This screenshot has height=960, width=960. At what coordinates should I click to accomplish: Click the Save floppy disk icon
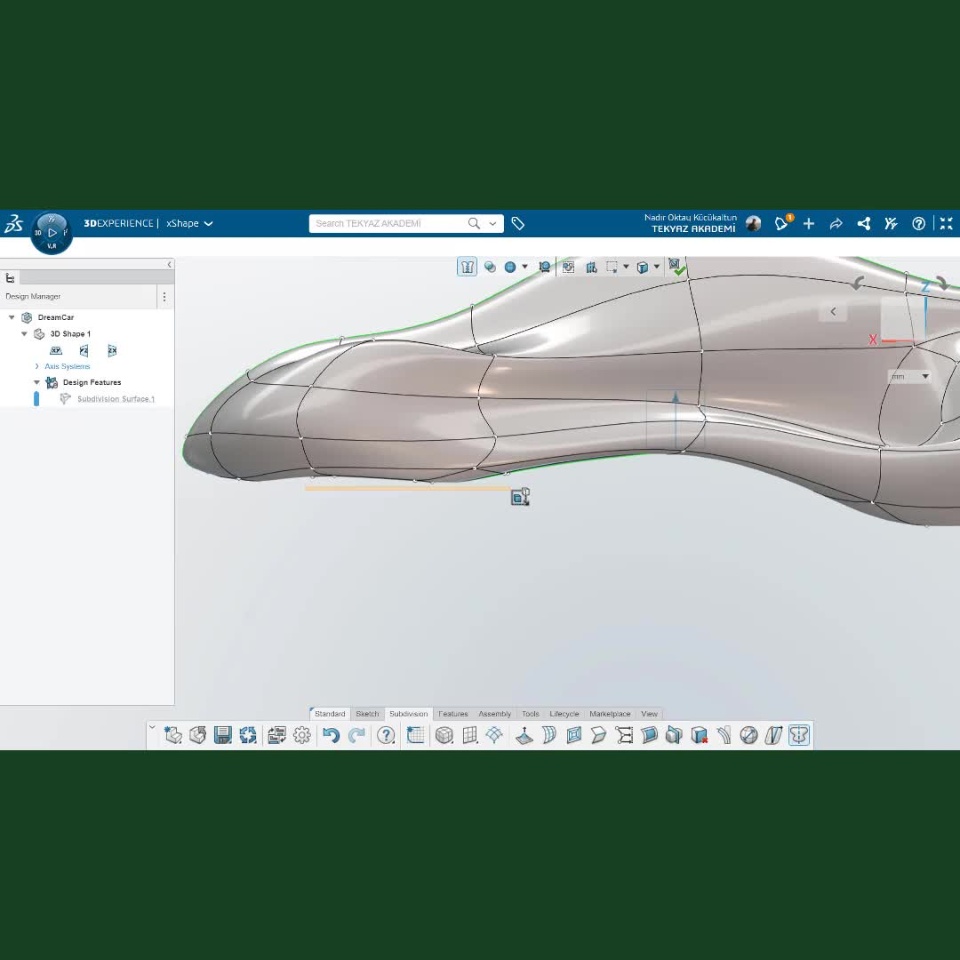tap(223, 735)
